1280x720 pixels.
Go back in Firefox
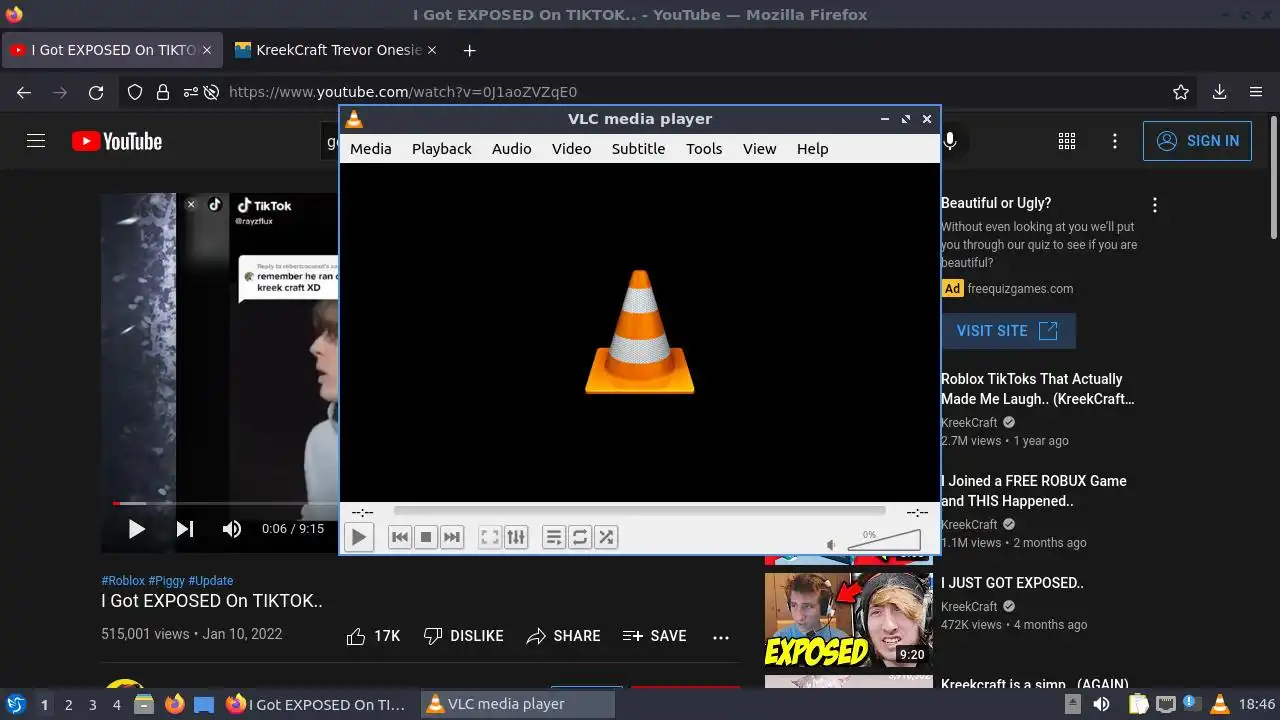[x=24, y=92]
